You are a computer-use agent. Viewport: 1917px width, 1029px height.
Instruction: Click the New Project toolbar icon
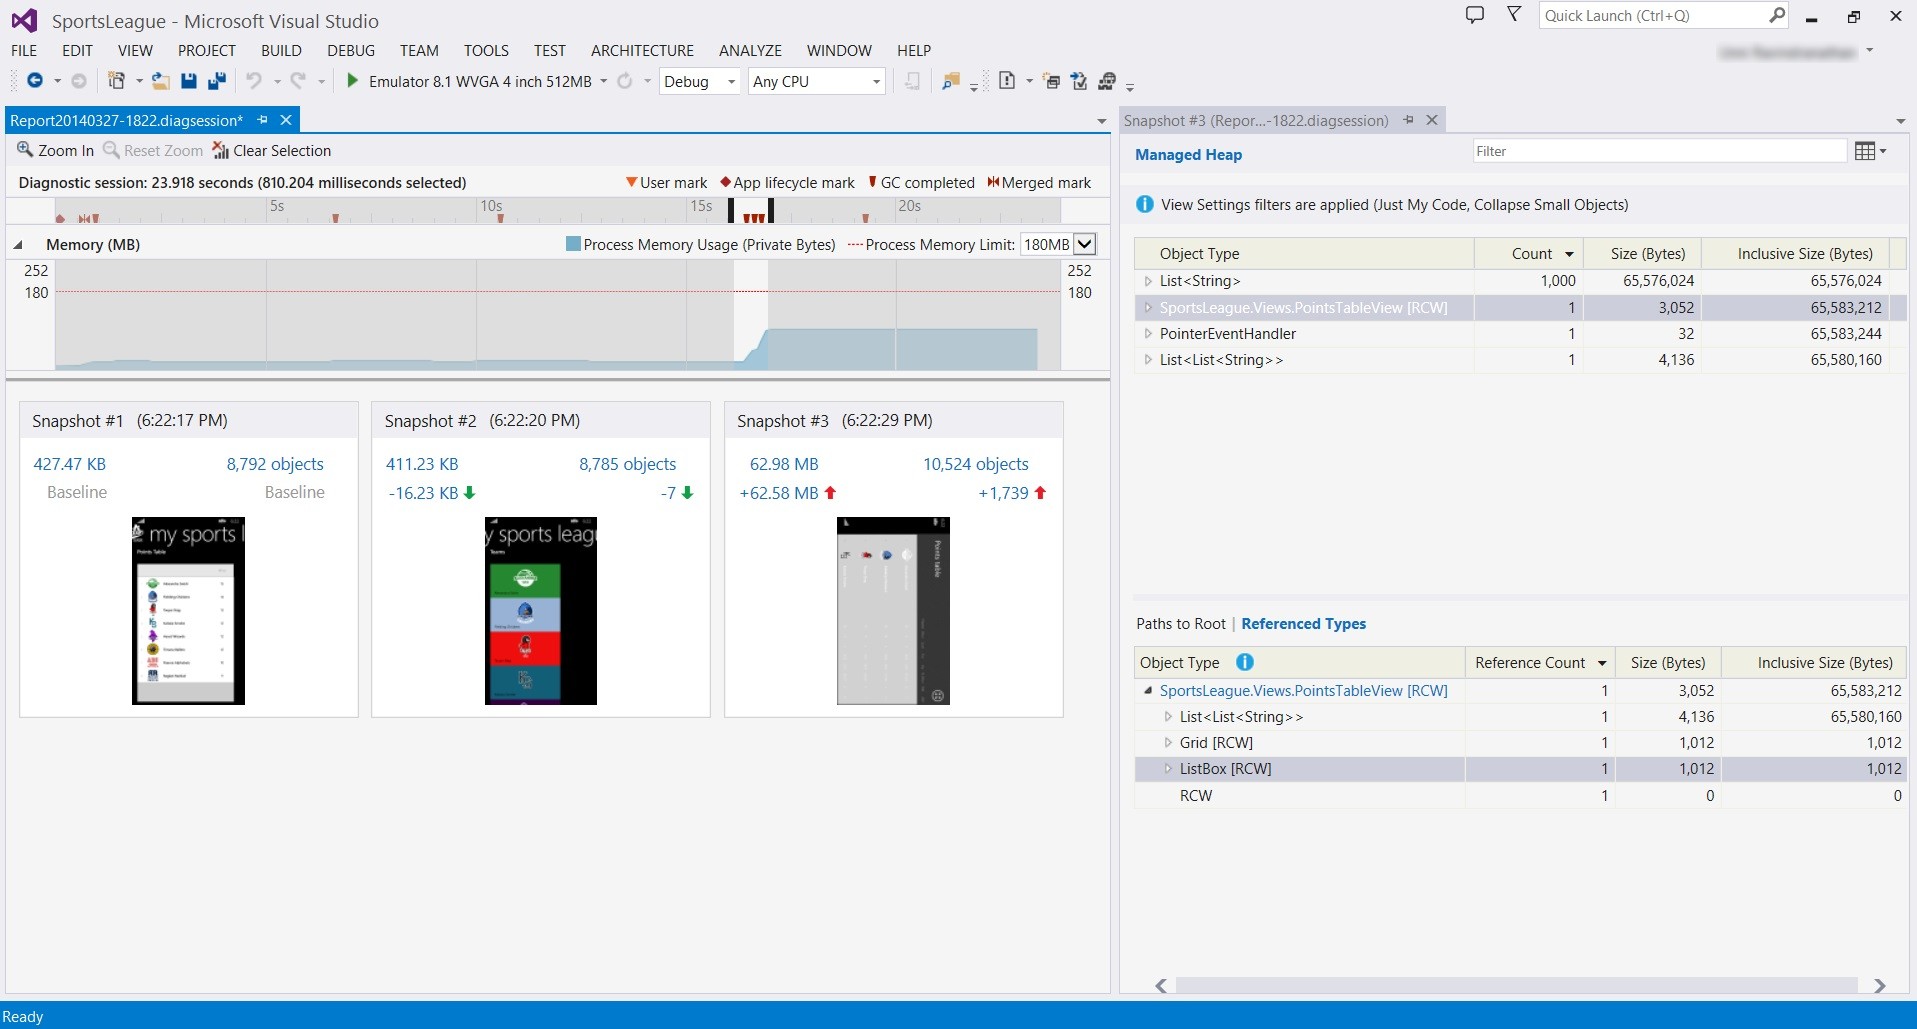116,81
